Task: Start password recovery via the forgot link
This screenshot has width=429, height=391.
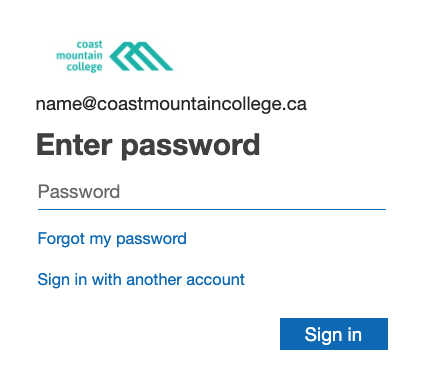Action: point(112,239)
